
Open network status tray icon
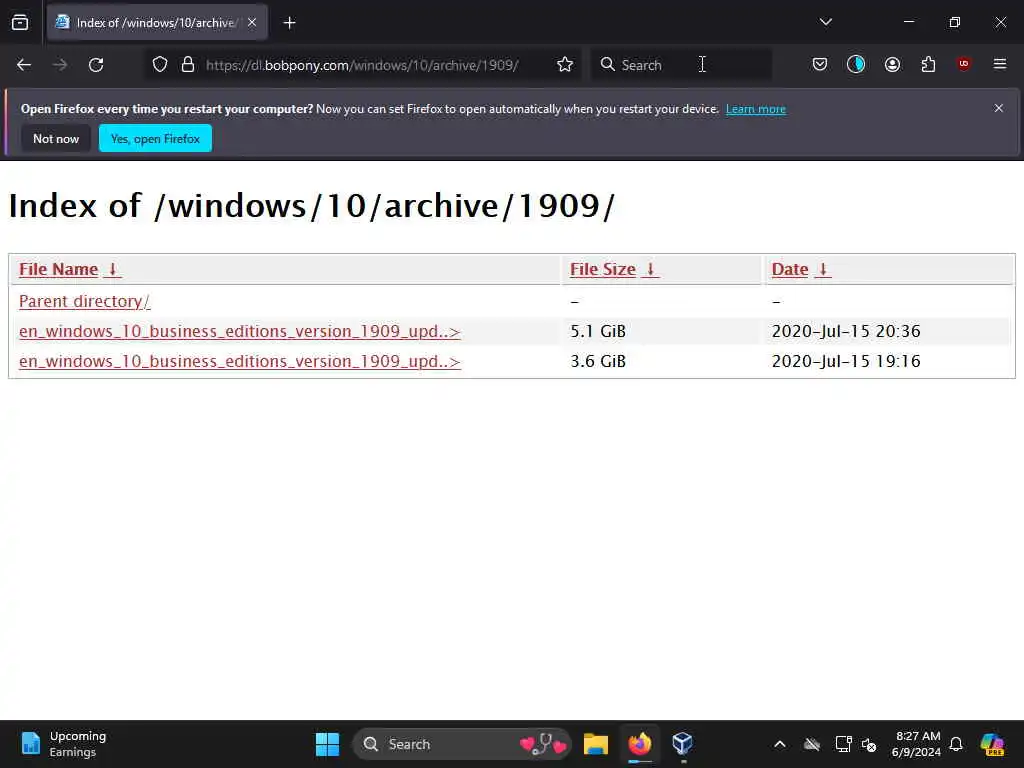tap(843, 744)
